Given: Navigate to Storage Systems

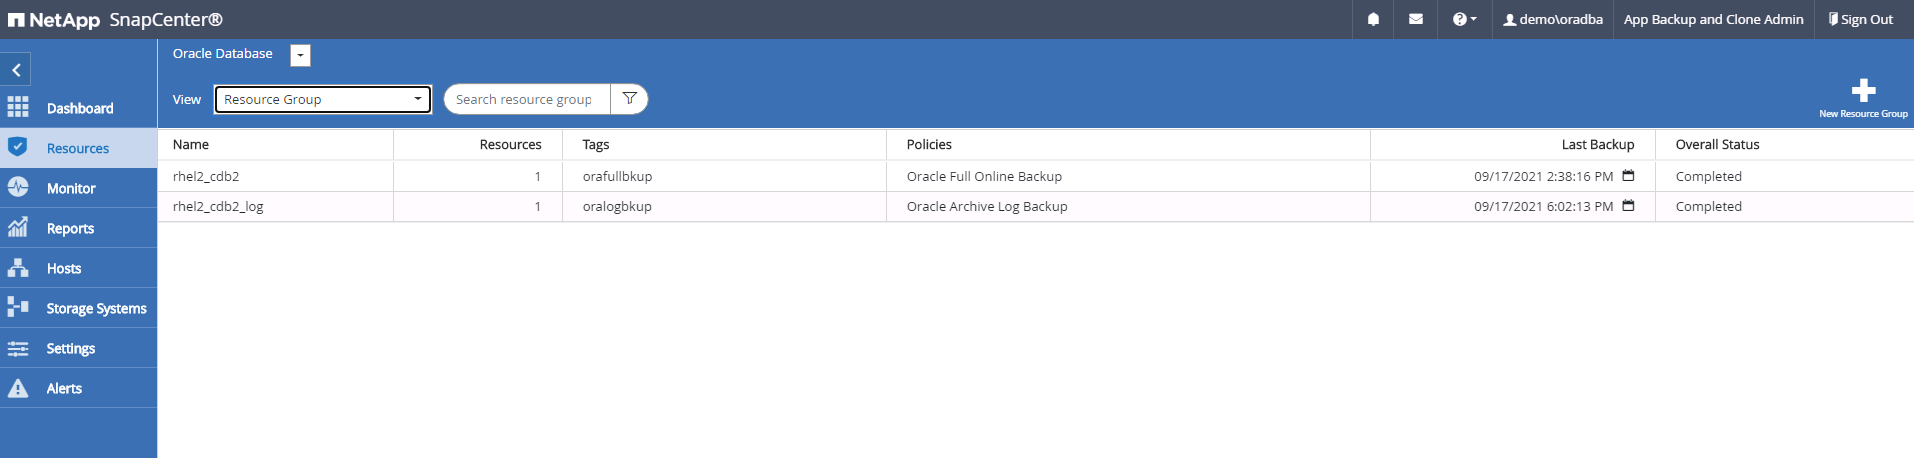Looking at the screenshot, I should pos(96,308).
